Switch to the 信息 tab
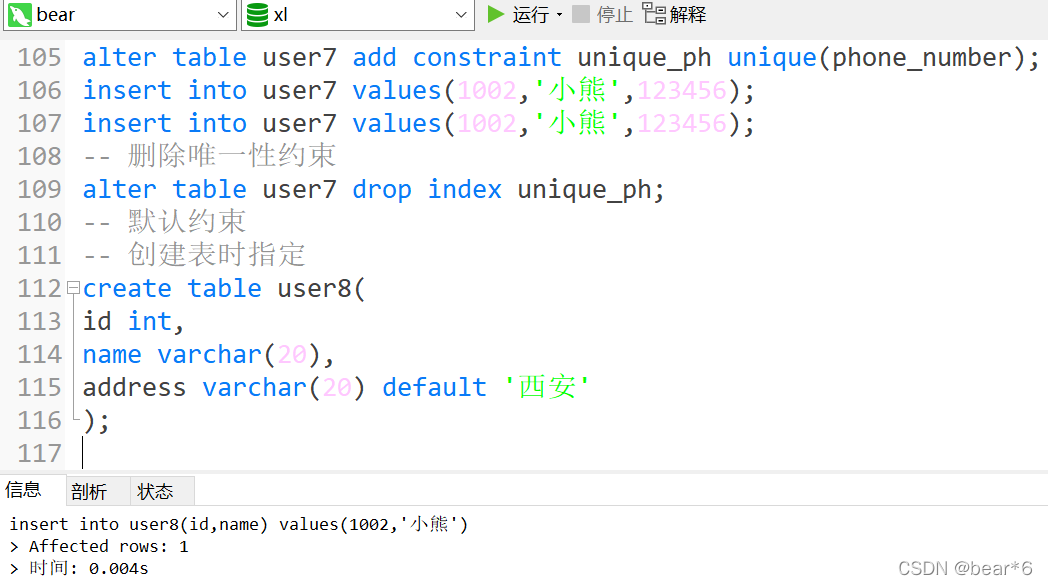Screen dimensions: 1048x585 pyautogui.click(x=23, y=490)
